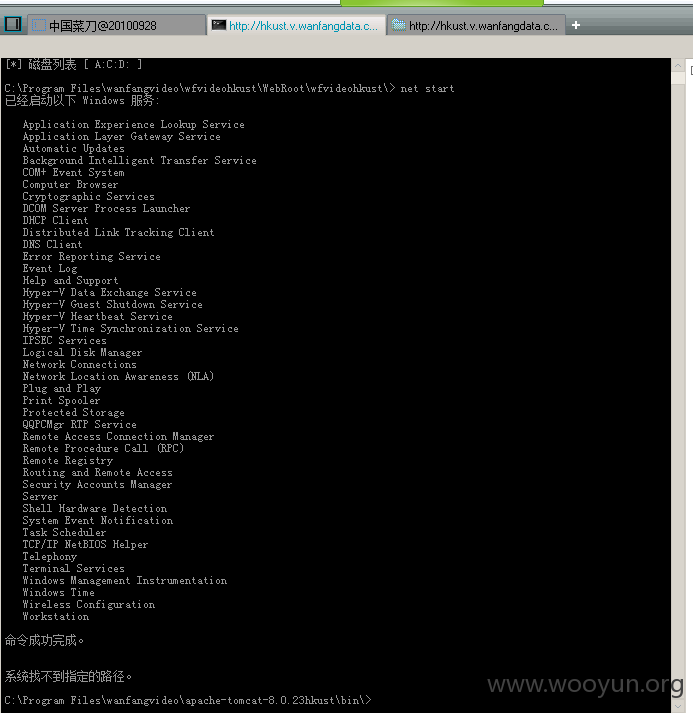Click 'Application Experience Lookup Service' line
The height and width of the screenshot is (713, 693).
click(134, 125)
